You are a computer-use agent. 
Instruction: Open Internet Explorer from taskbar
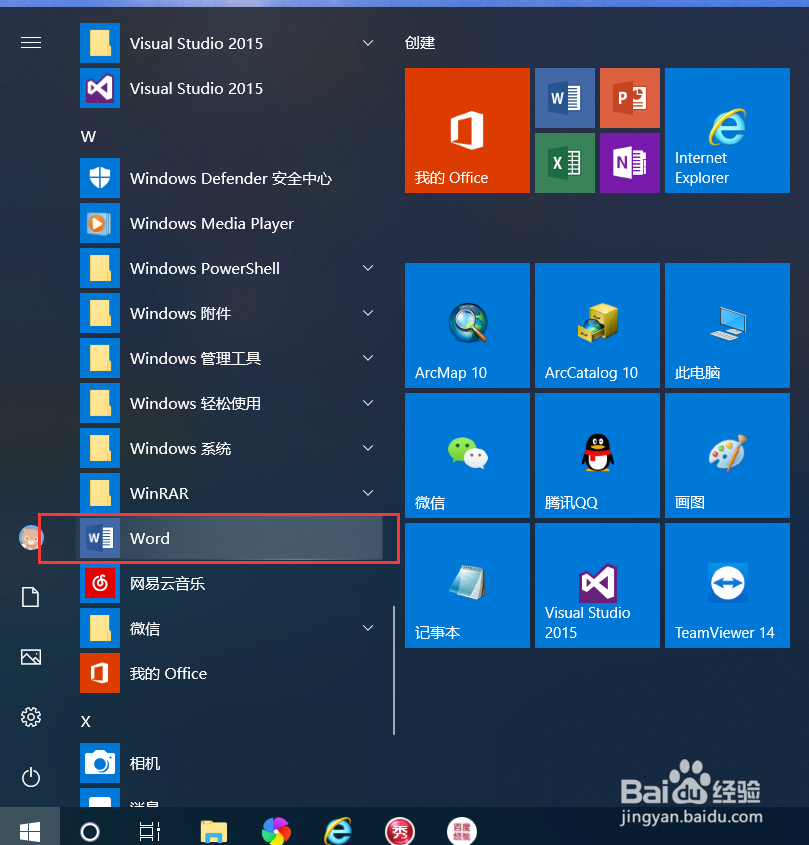[x=338, y=831]
